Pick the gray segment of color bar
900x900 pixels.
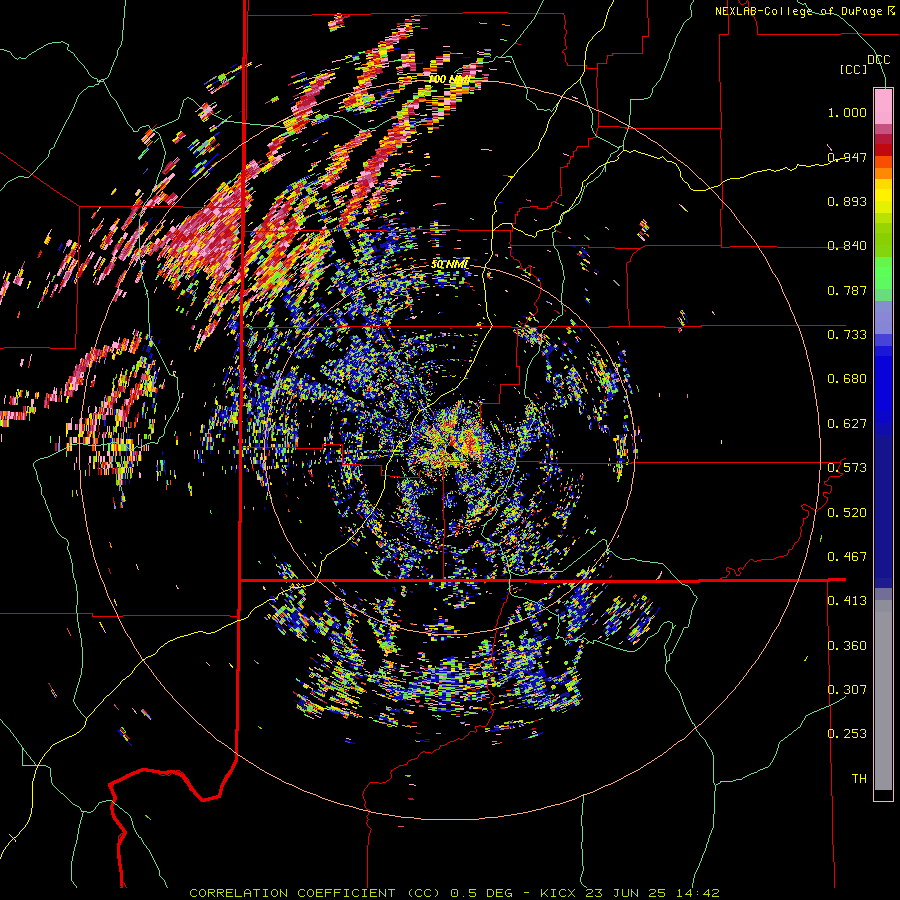point(883,695)
